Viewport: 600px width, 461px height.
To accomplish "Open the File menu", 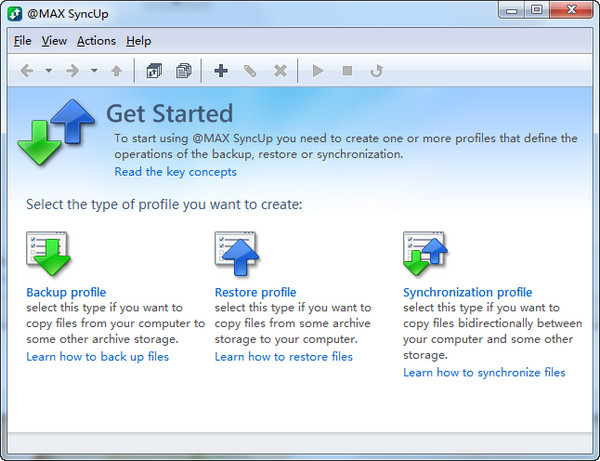I will 23,41.
